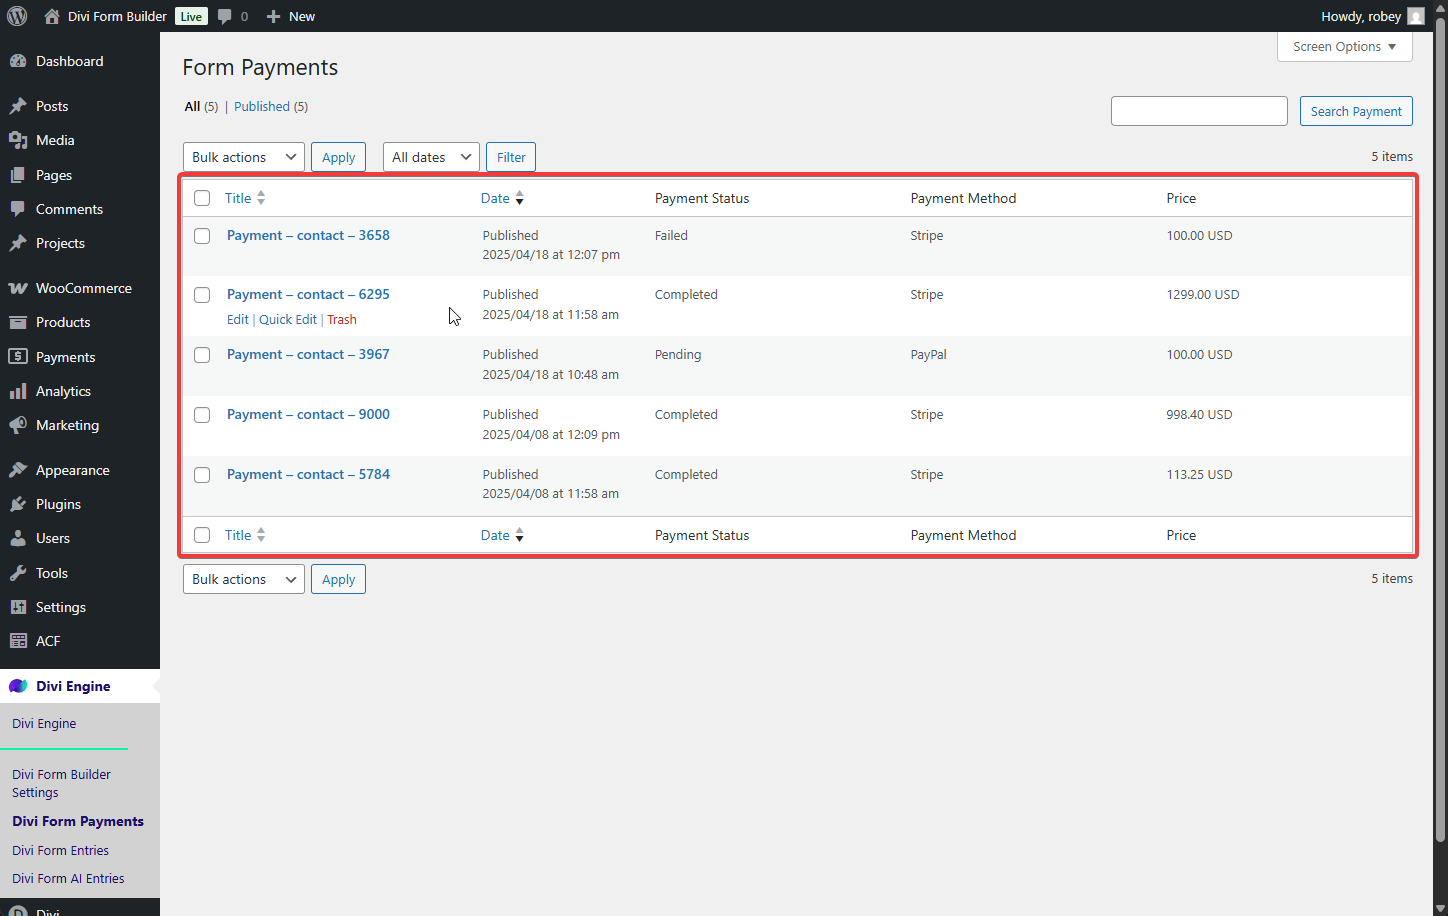The width and height of the screenshot is (1448, 916).
Task: Check the select-all checkbox in table header
Action: click(202, 197)
